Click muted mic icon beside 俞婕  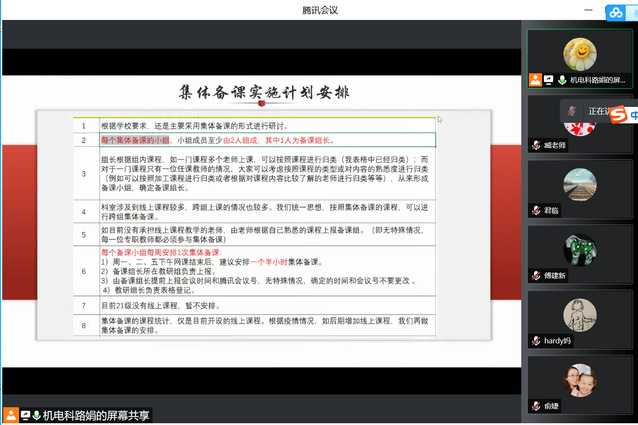[536, 405]
